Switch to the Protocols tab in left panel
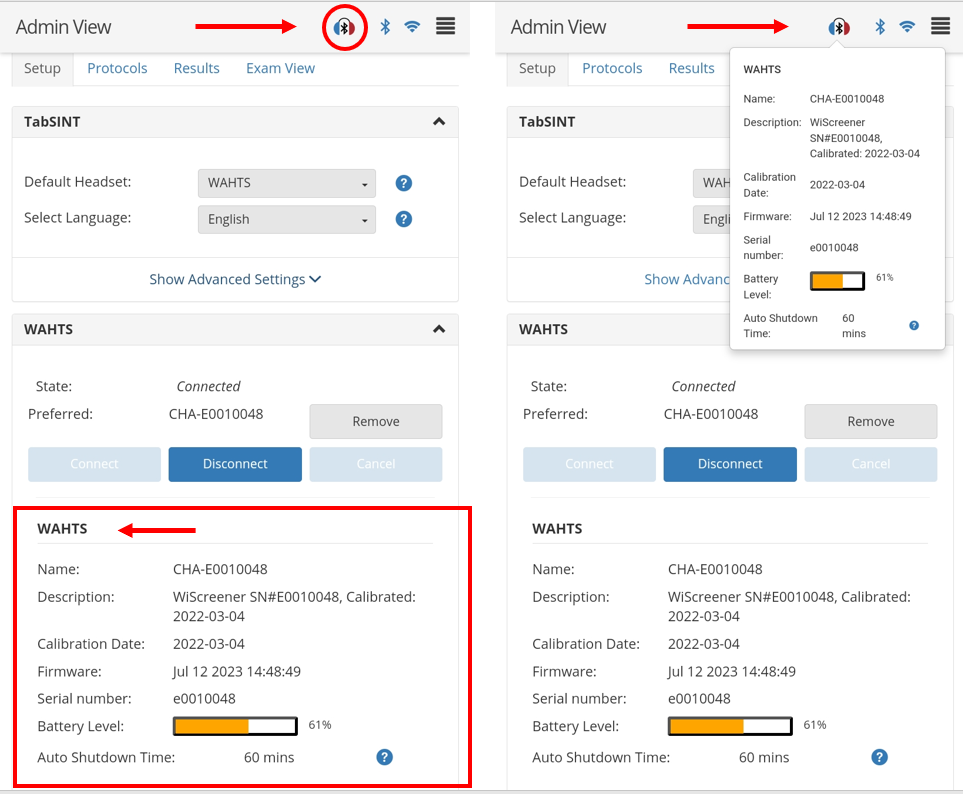963x794 pixels. (x=117, y=68)
